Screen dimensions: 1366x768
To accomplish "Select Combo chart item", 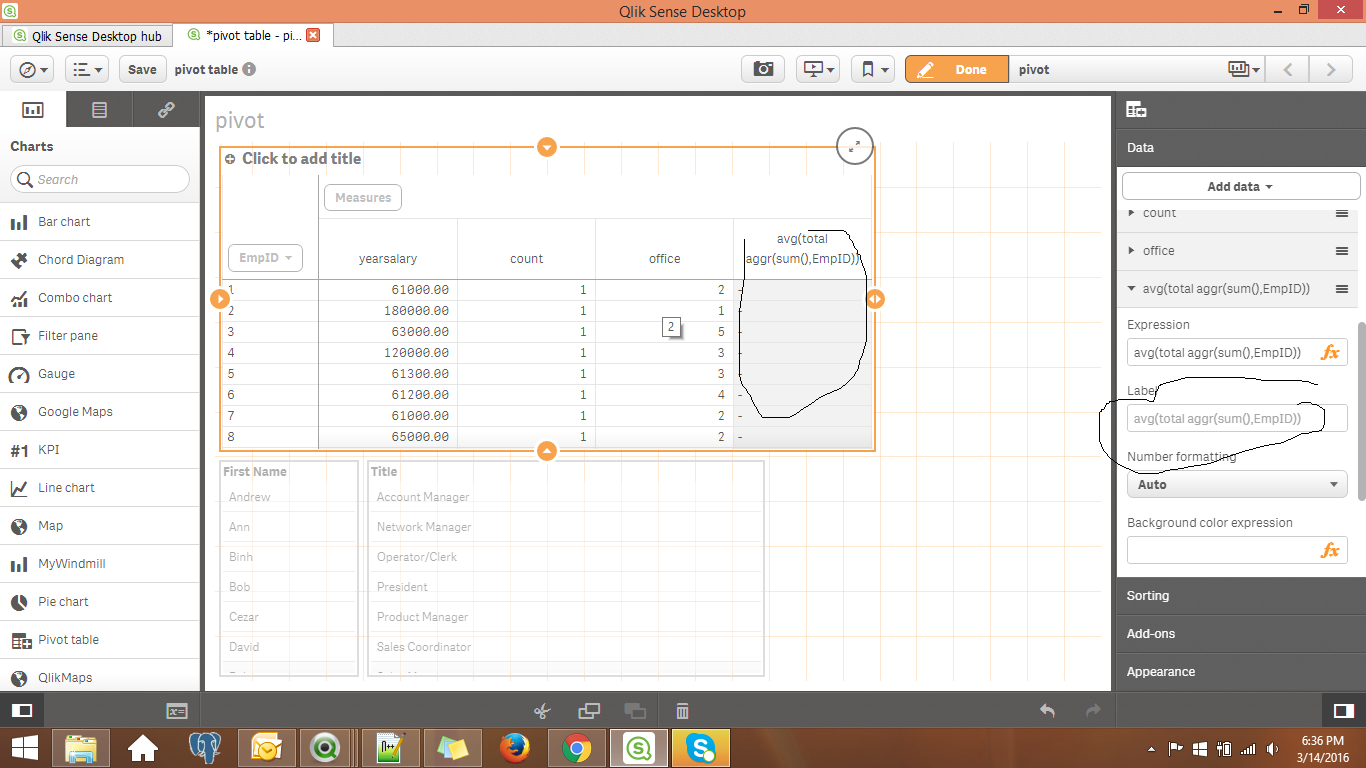I will pos(100,297).
